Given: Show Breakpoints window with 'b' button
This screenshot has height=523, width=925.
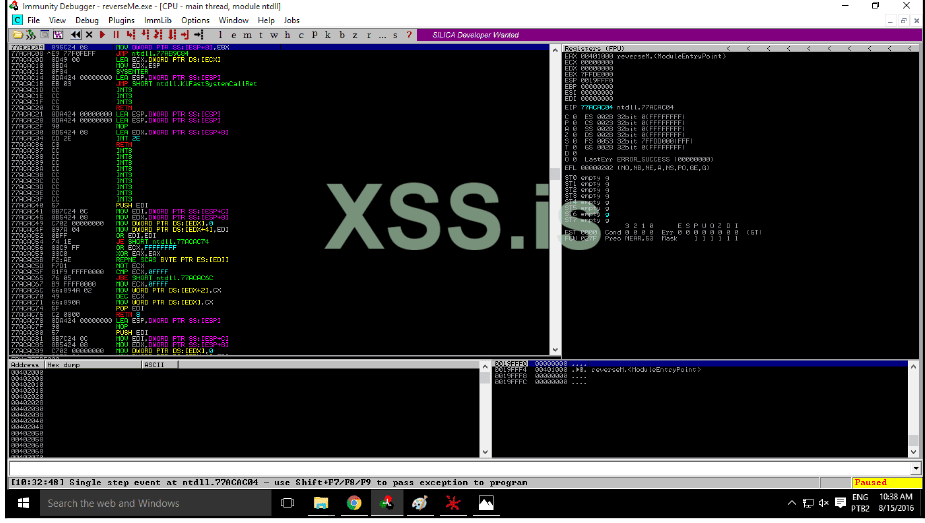Looking at the screenshot, I should (342, 34).
